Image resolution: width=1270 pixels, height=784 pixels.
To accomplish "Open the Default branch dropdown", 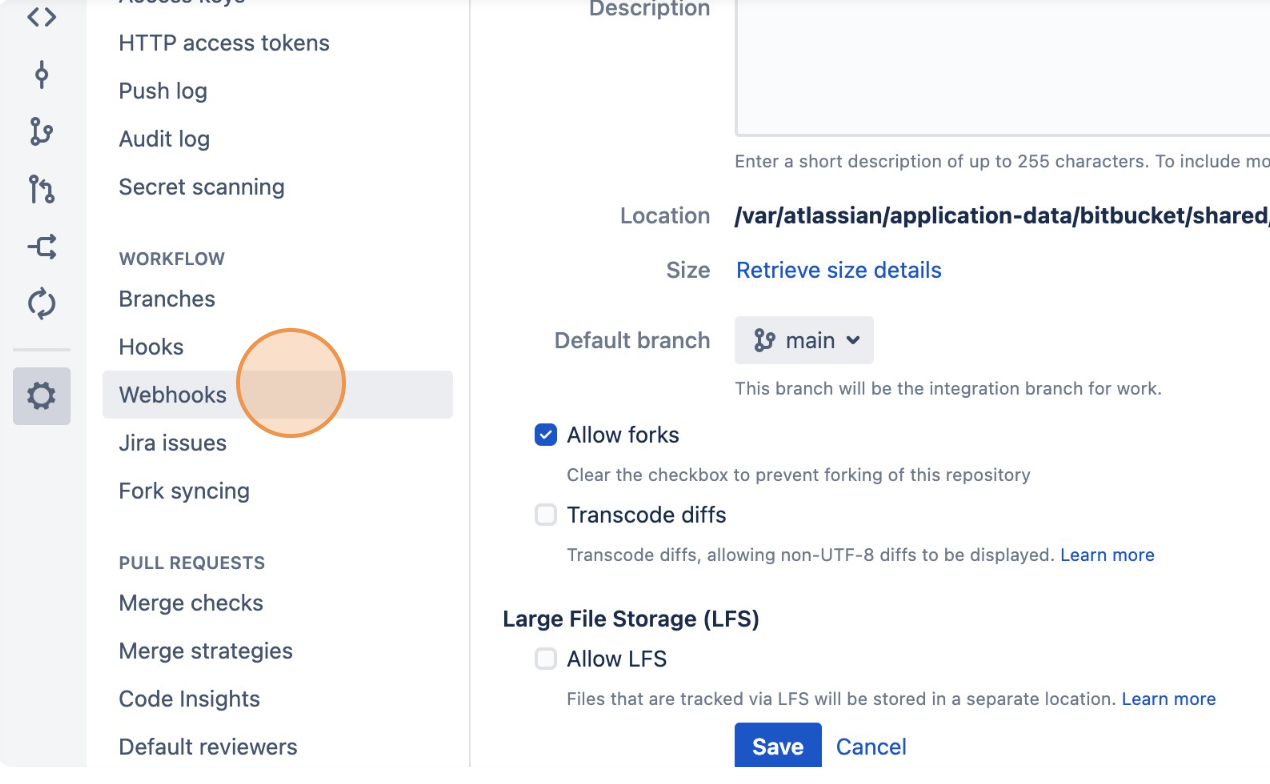I will [x=804, y=340].
